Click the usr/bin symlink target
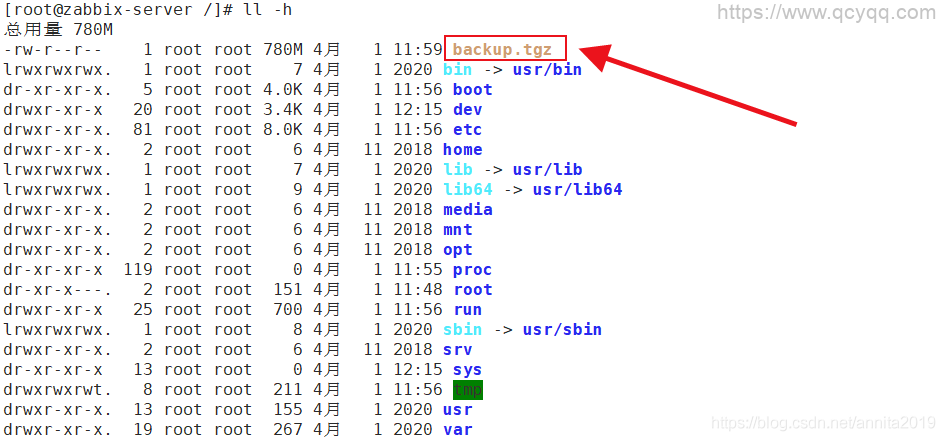Viewport: 945px width, 441px height. [547, 70]
